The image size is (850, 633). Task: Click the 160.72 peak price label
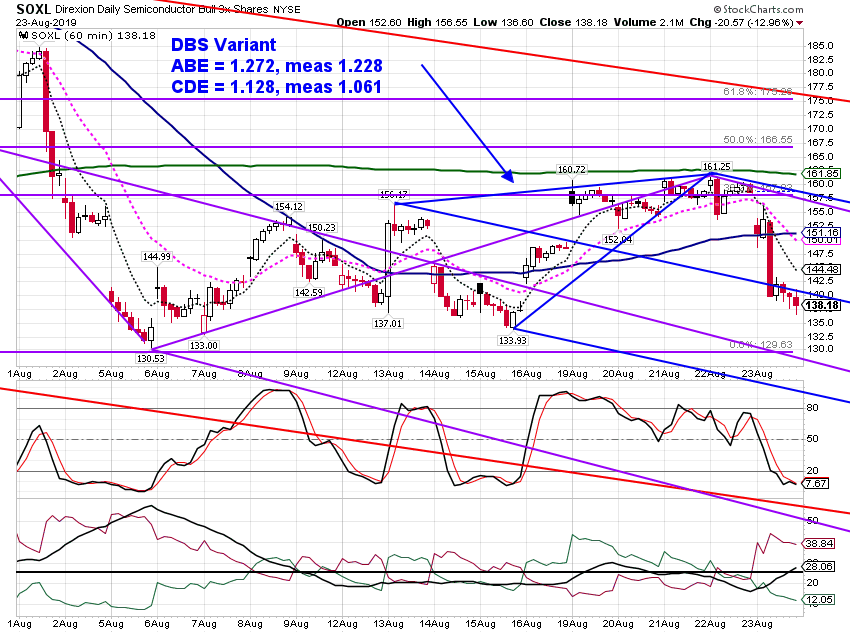(572, 170)
